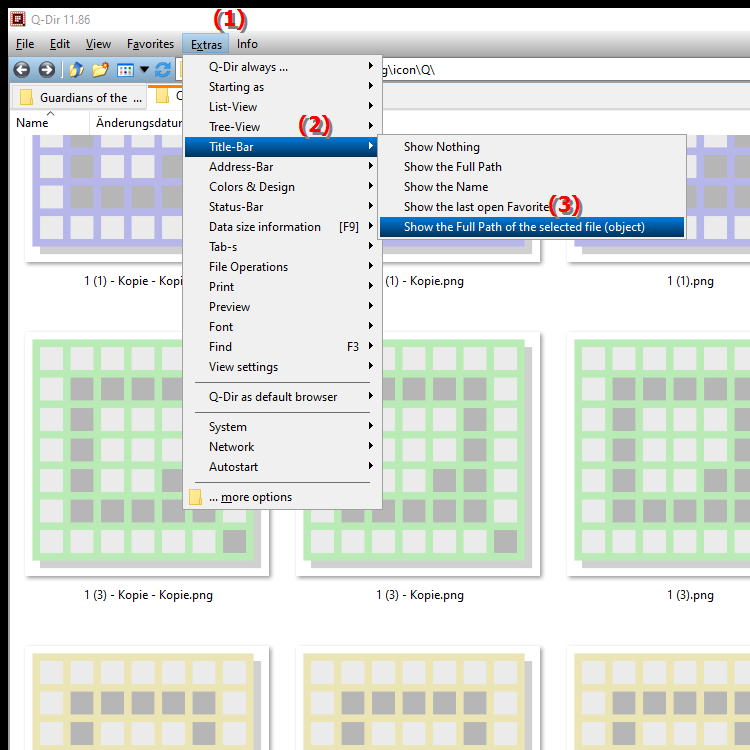Click the Refresh icon in toolbar

[x=163, y=70]
